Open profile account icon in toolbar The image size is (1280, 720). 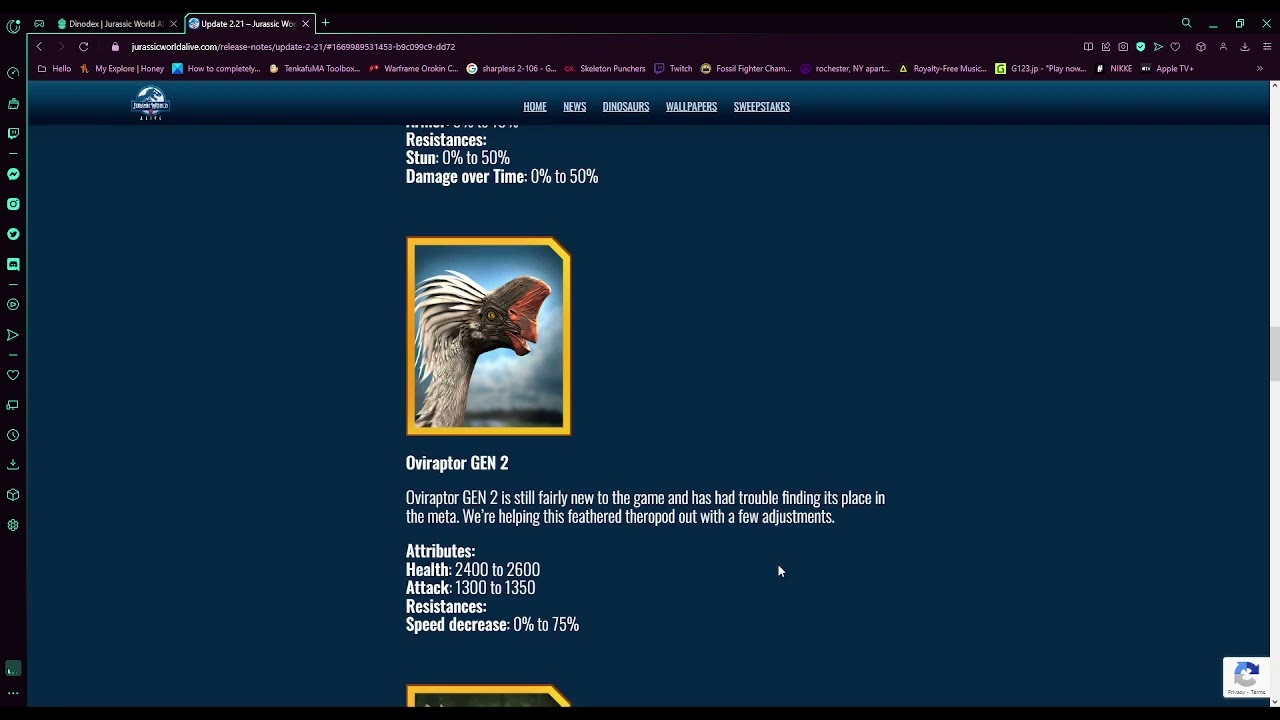click(x=1223, y=47)
